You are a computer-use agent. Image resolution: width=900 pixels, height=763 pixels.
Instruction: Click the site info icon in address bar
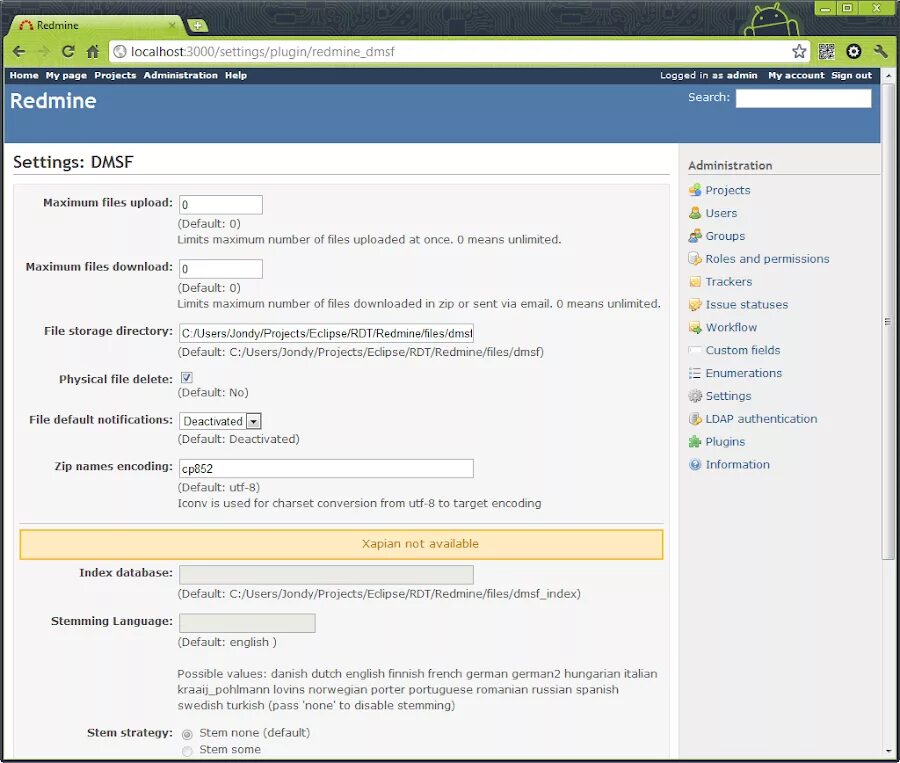[119, 52]
